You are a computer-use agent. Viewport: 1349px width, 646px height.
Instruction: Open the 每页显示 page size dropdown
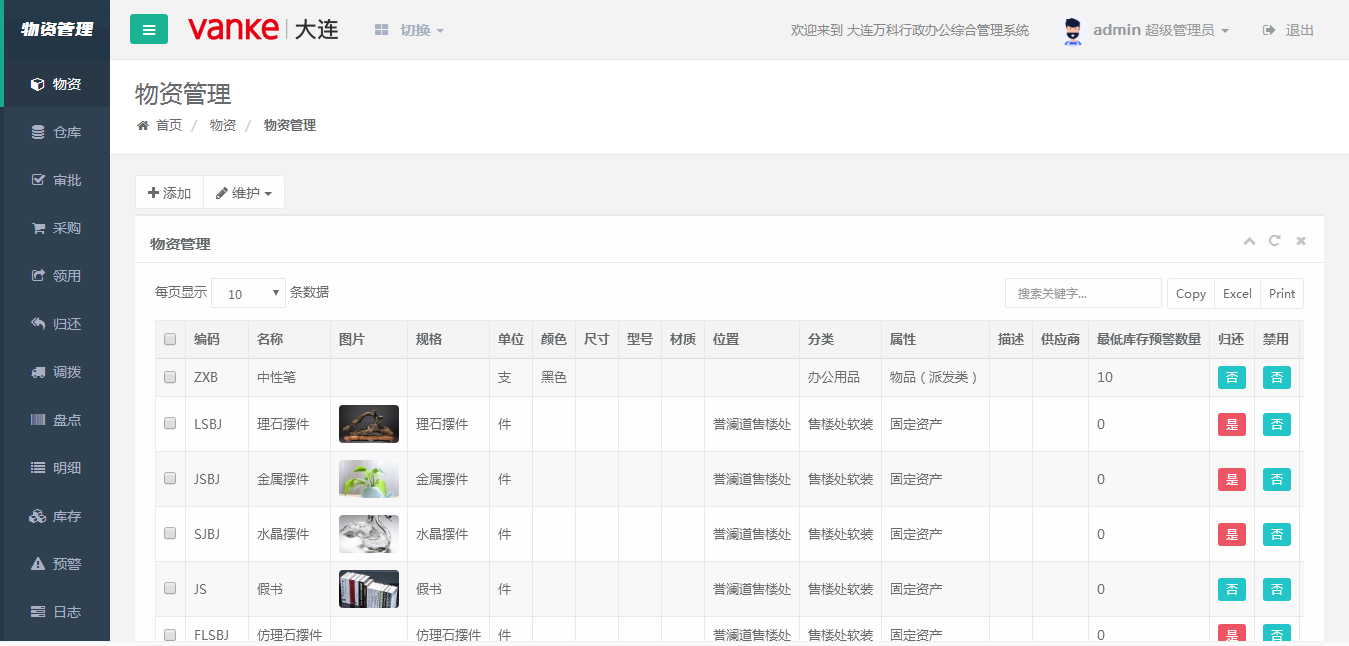point(248,293)
